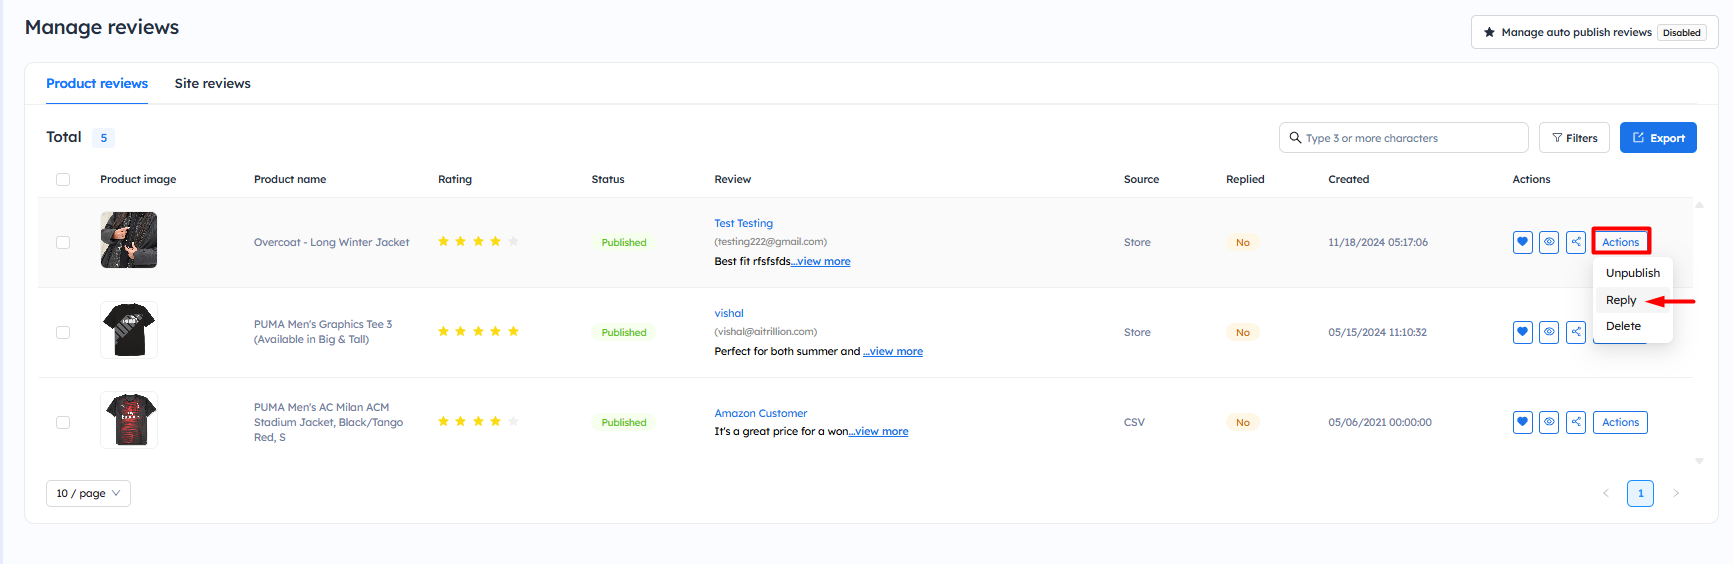Screen dimensions: 1733x564
Task: Click share icon on vishal's review row
Action: 1576,332
